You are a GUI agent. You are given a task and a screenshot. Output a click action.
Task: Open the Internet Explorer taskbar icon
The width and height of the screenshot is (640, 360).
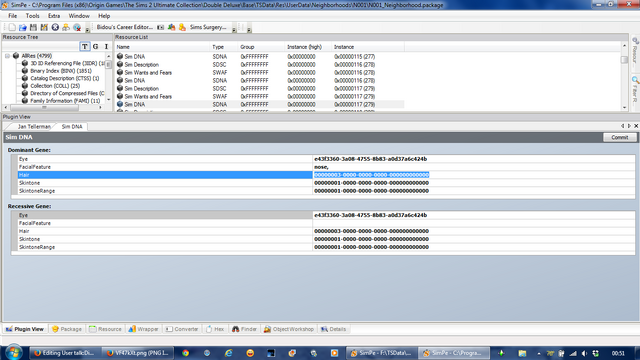[229, 353]
